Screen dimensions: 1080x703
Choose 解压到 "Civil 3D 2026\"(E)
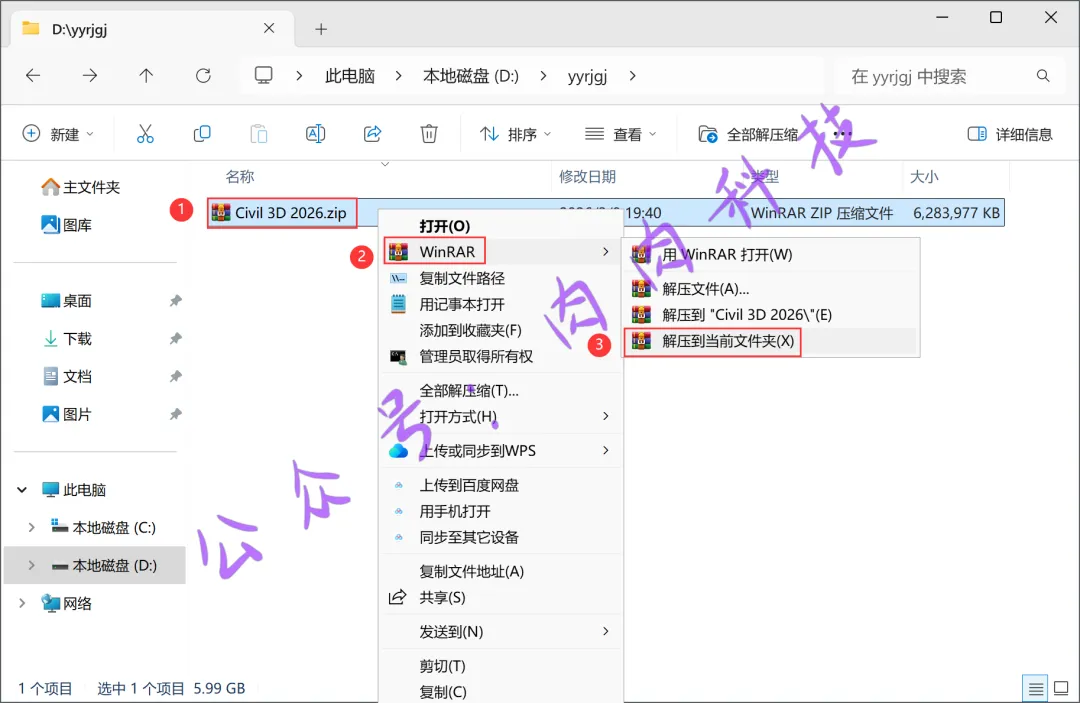click(771, 315)
